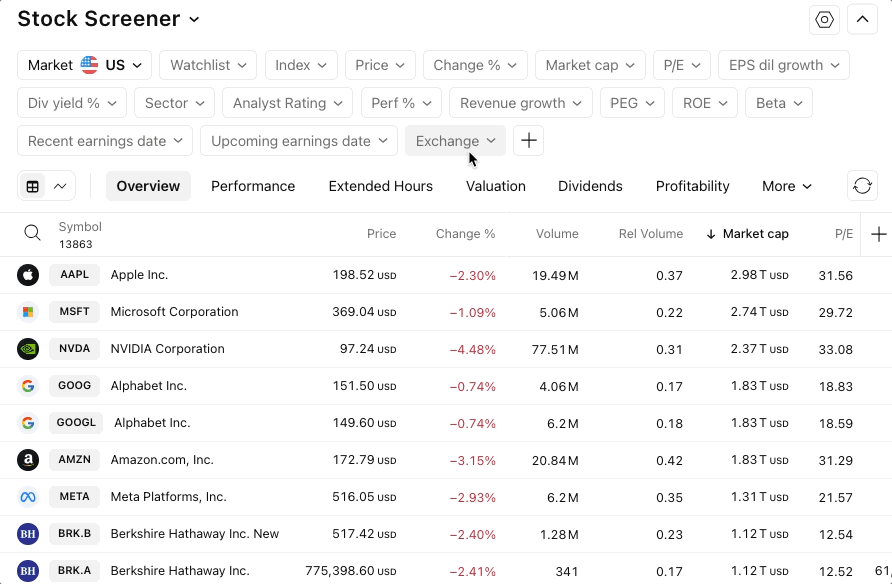892x584 pixels.
Task: Open the Index filter dropdown
Action: point(302,65)
